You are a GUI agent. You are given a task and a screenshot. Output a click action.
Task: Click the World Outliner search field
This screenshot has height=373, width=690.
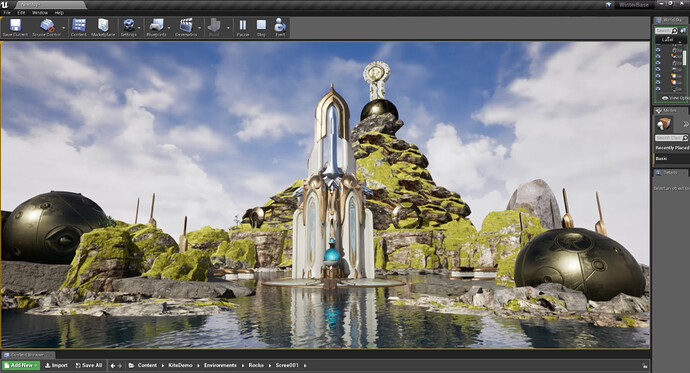(x=666, y=31)
